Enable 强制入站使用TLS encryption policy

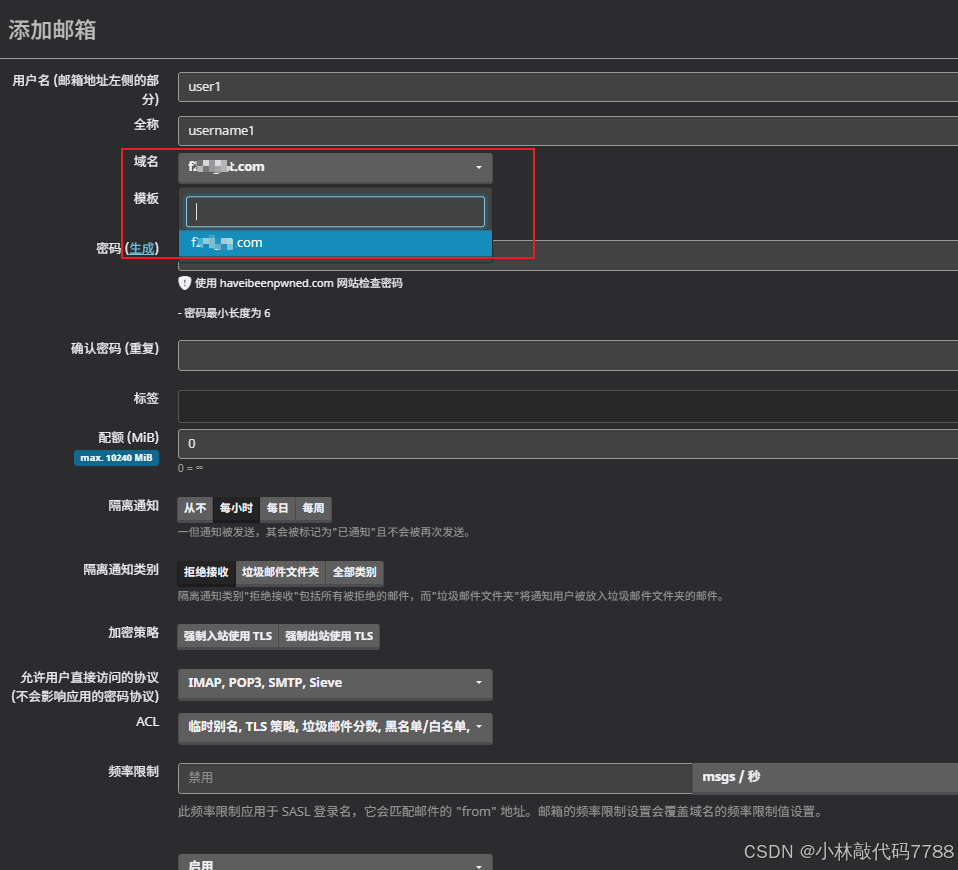tap(227, 636)
